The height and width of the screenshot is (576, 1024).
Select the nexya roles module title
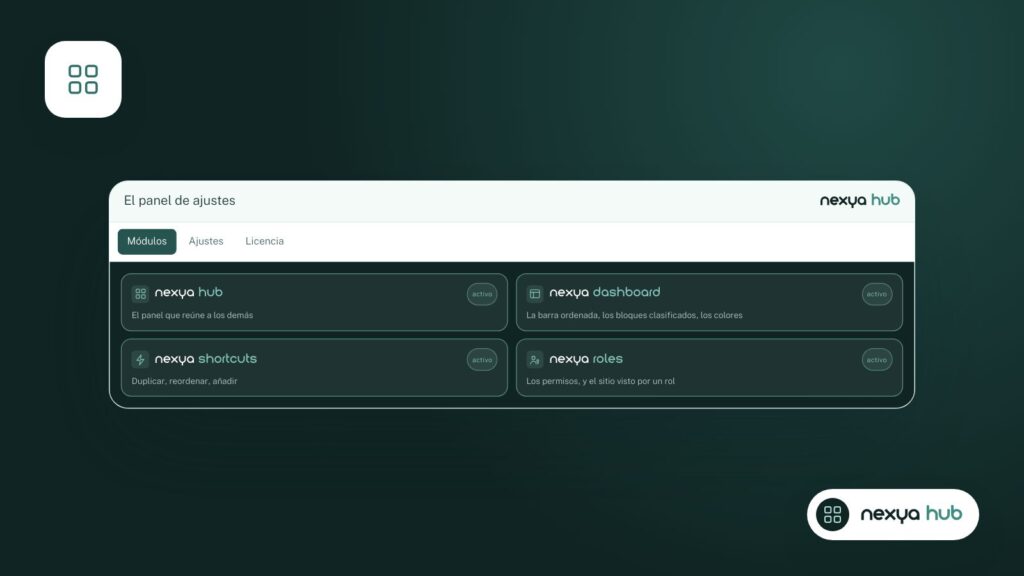point(586,359)
